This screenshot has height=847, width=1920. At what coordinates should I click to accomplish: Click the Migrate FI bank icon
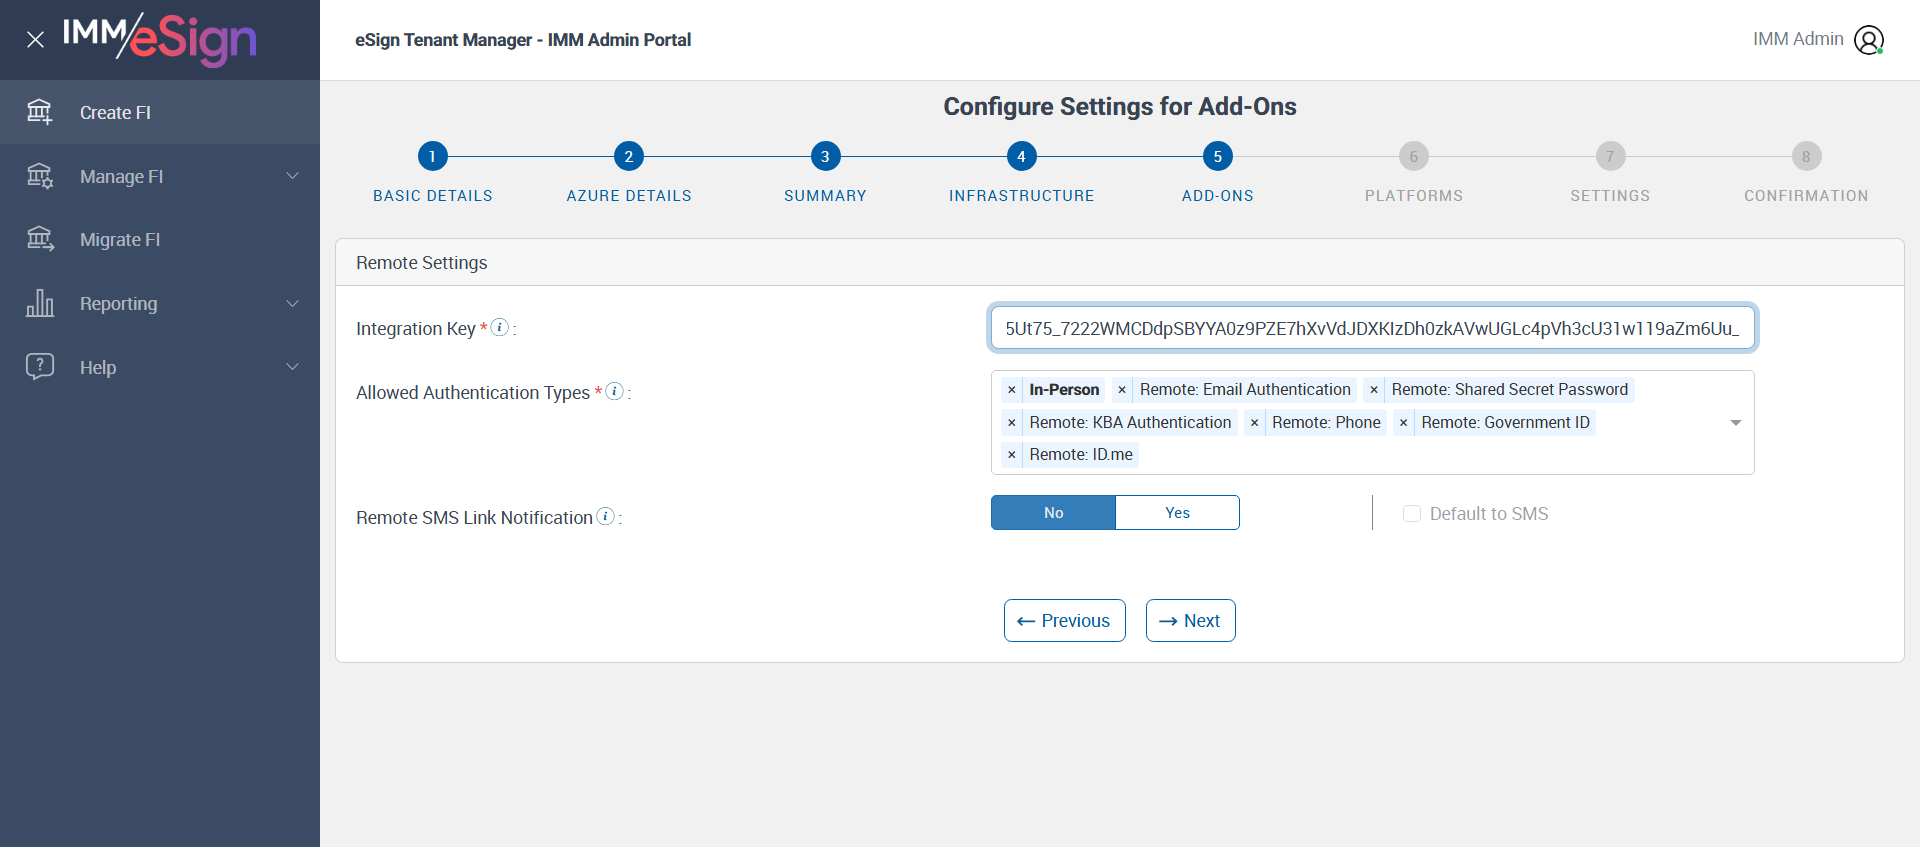pyautogui.click(x=40, y=239)
